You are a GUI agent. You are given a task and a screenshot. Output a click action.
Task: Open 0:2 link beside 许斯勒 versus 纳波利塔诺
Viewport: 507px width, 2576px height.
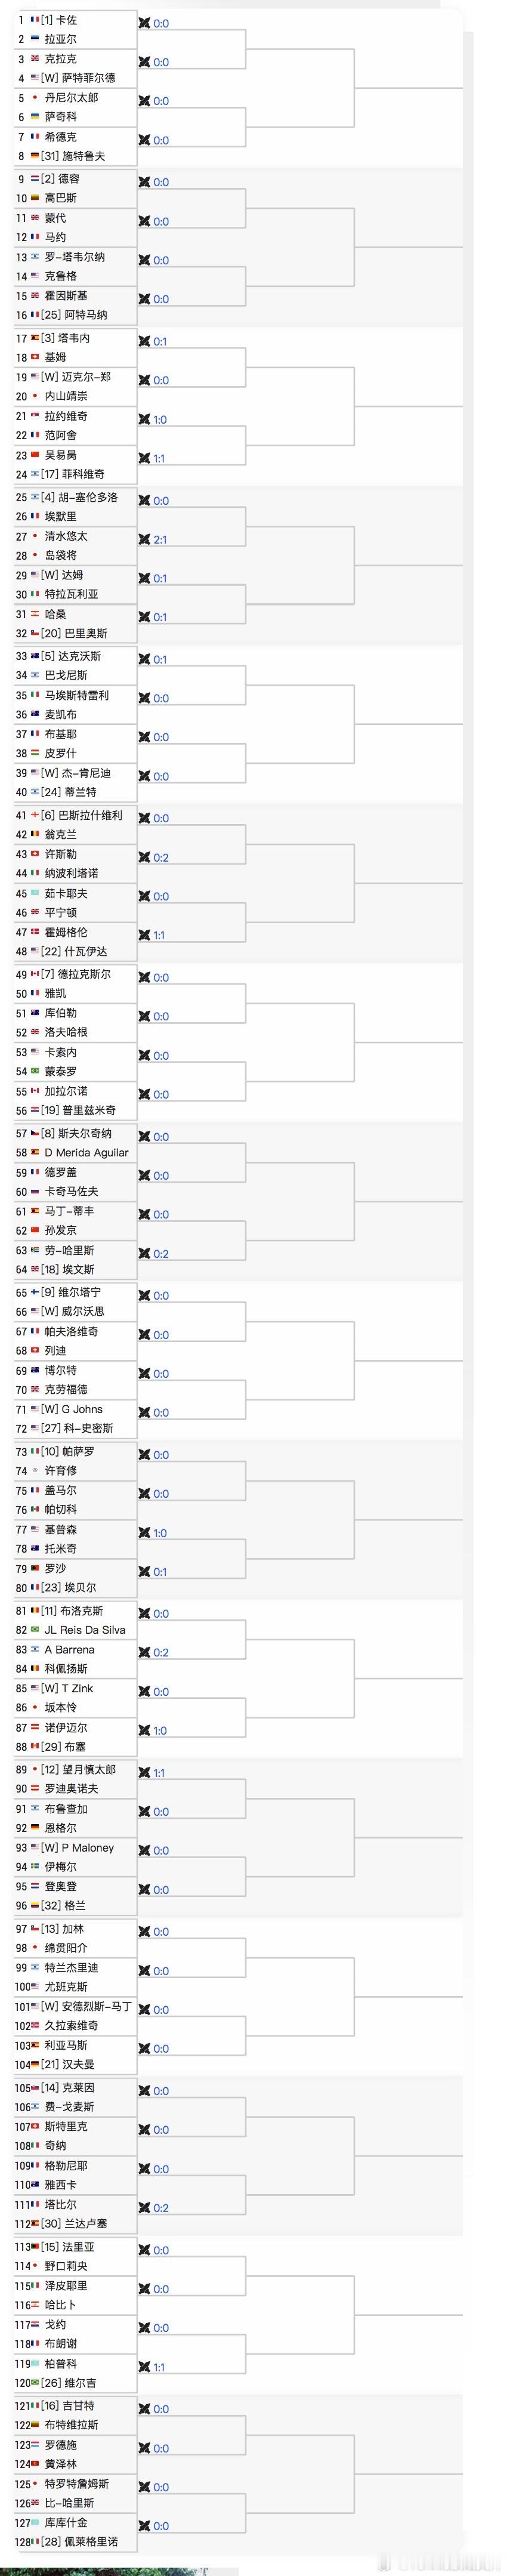coord(161,858)
